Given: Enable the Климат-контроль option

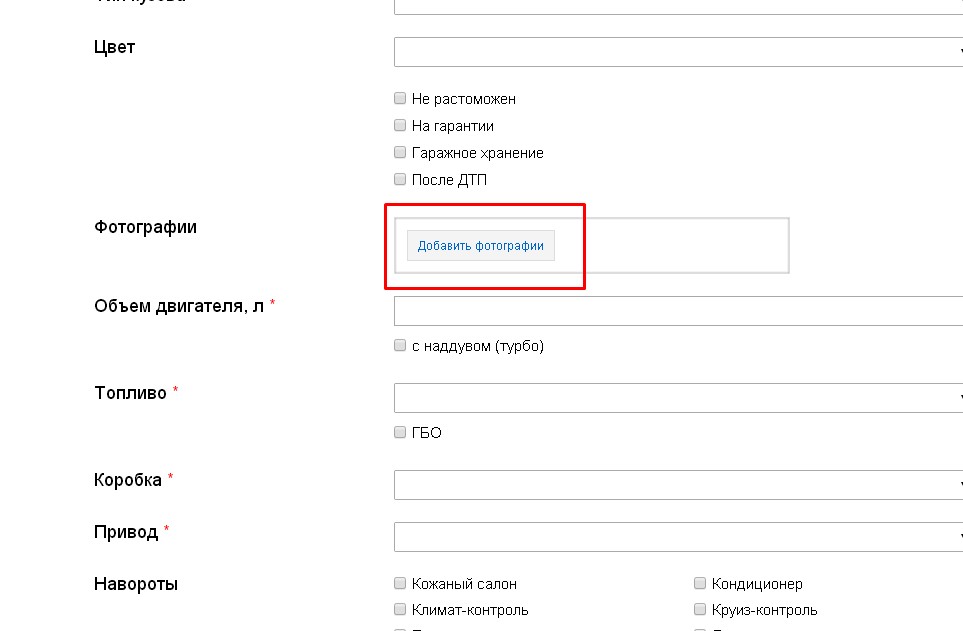Looking at the screenshot, I should 400,610.
